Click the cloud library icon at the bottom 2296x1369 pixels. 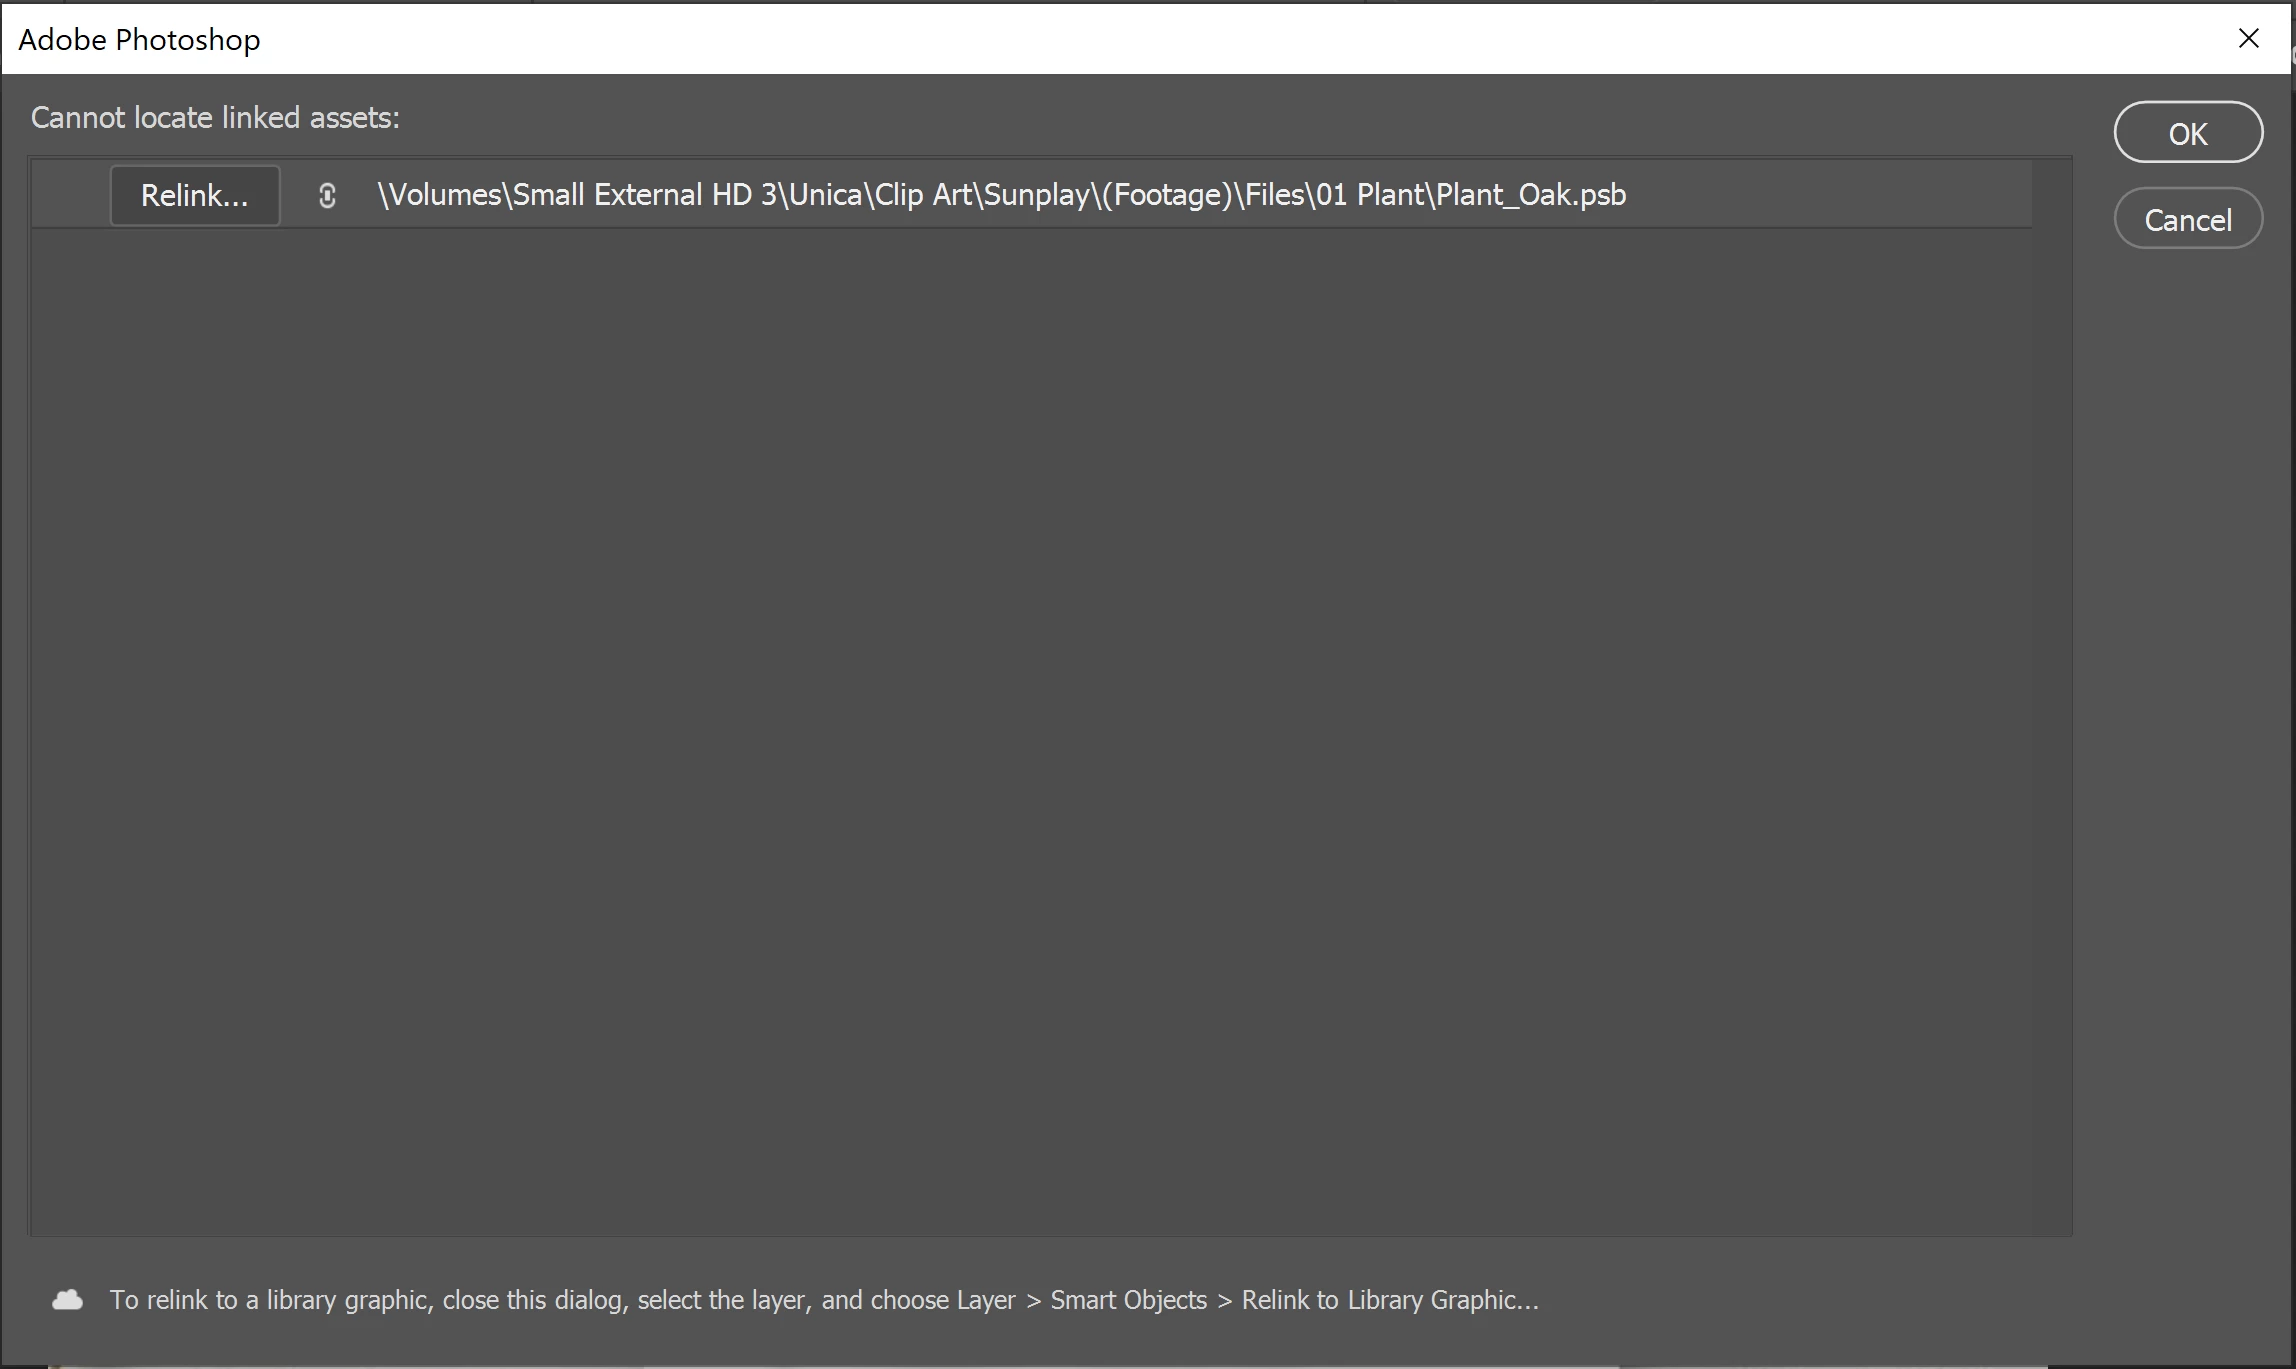[67, 1299]
